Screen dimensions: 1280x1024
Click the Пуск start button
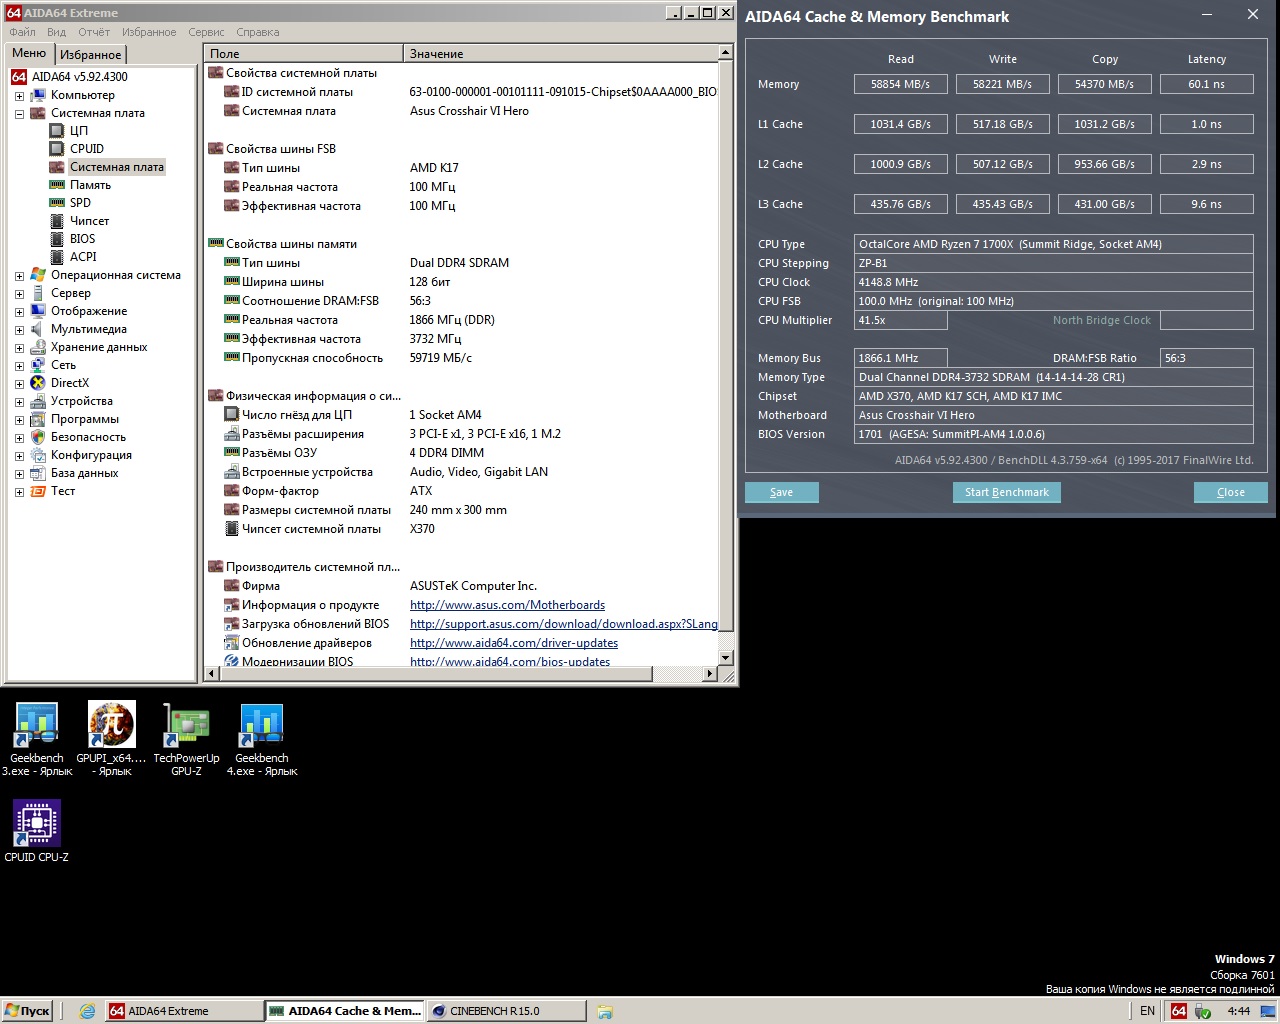(x=27, y=1011)
